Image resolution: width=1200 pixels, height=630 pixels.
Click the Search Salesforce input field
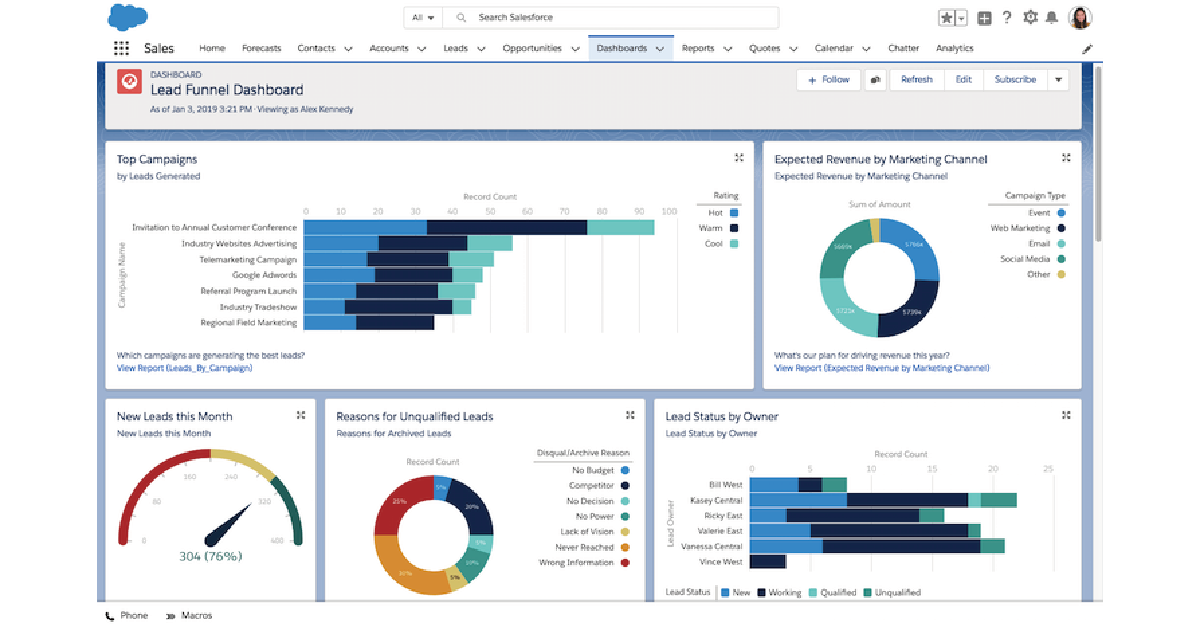point(611,18)
